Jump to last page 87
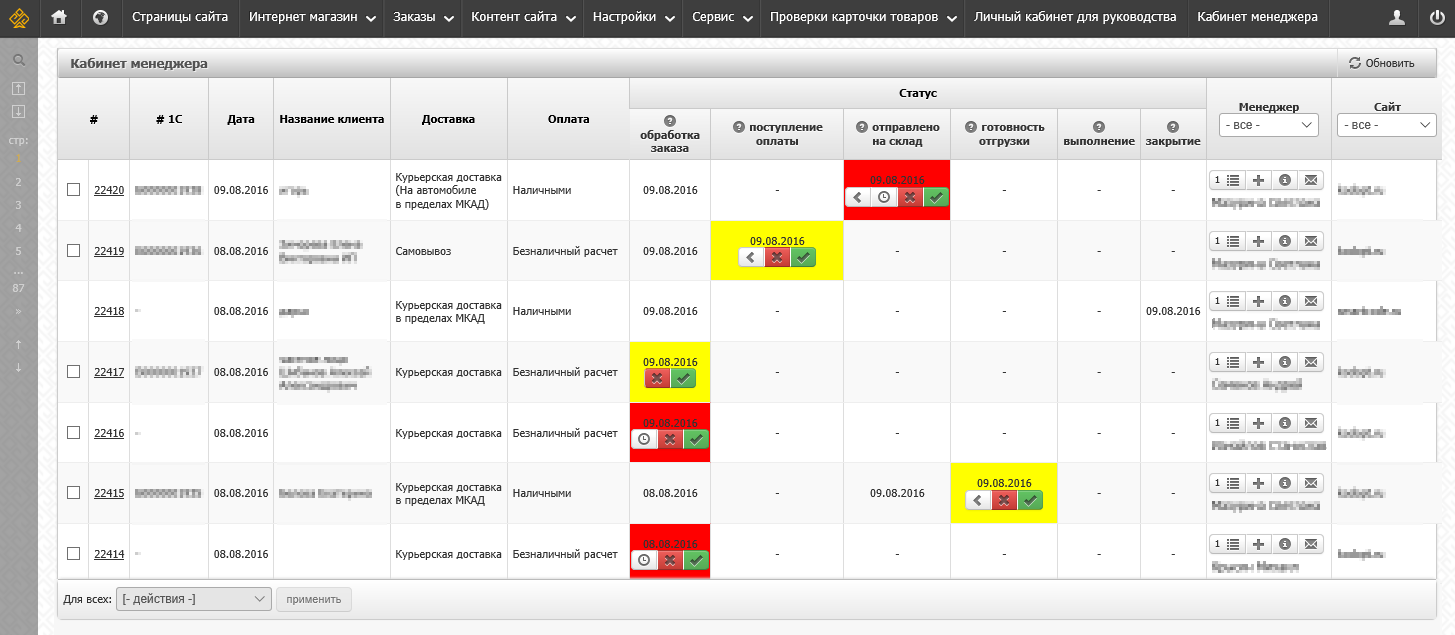Viewport: 1455px width, 635px height. pos(18,288)
